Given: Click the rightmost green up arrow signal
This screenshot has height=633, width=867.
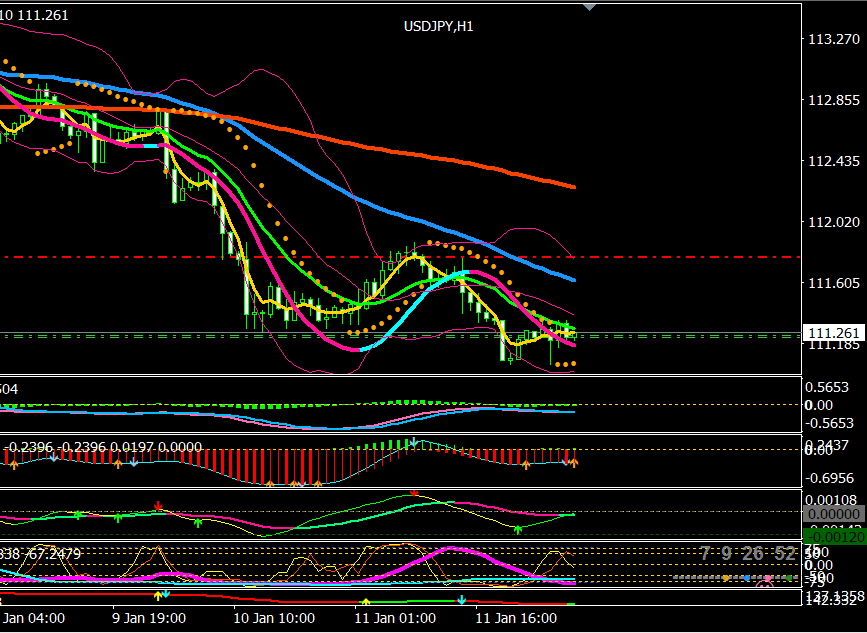Looking at the screenshot, I should (x=517, y=528).
